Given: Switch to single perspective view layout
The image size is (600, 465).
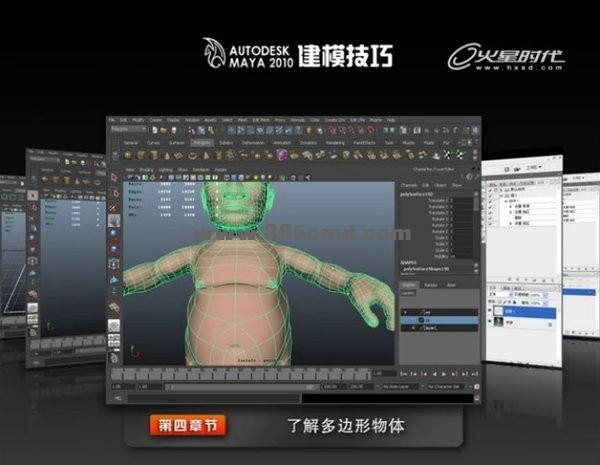Looking at the screenshot, I should [114, 326].
